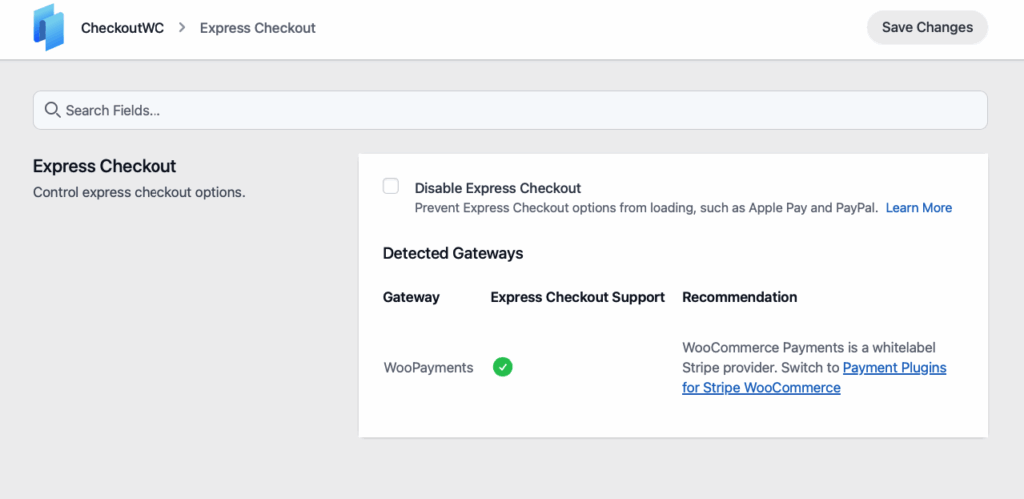Click the 'WooCommerce Payments is a whitelabel' text
This screenshot has height=499, width=1024.
tap(809, 347)
